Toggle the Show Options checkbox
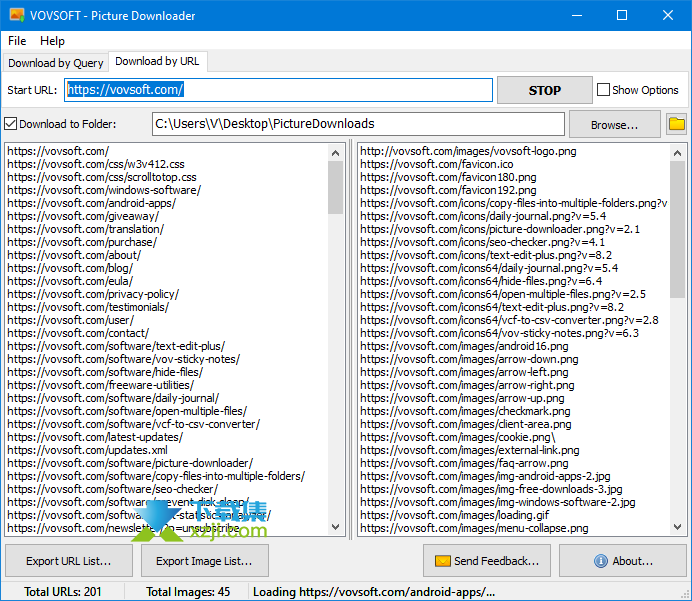Viewport: 692px width, 601px height. point(603,90)
